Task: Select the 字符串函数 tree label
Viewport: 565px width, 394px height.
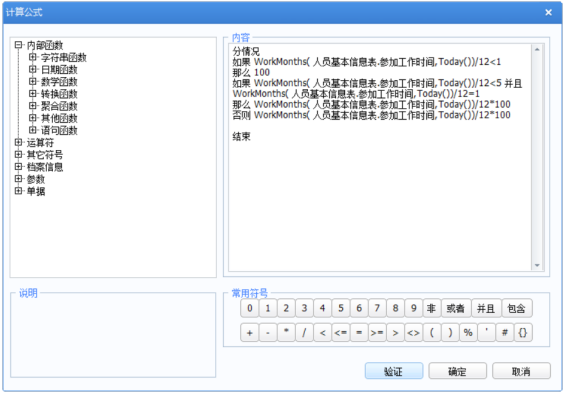Action: (64, 57)
